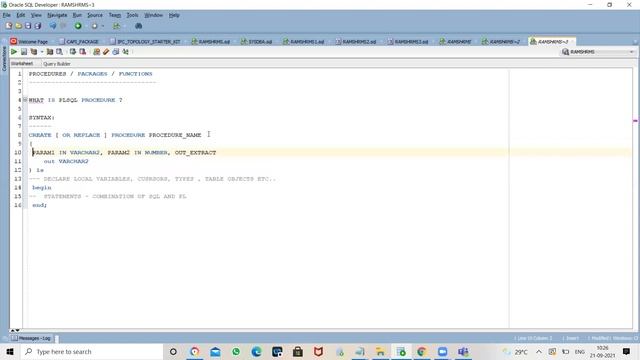Click the CREATE keyword on line 8
The image size is (640, 360).
click(x=40, y=135)
